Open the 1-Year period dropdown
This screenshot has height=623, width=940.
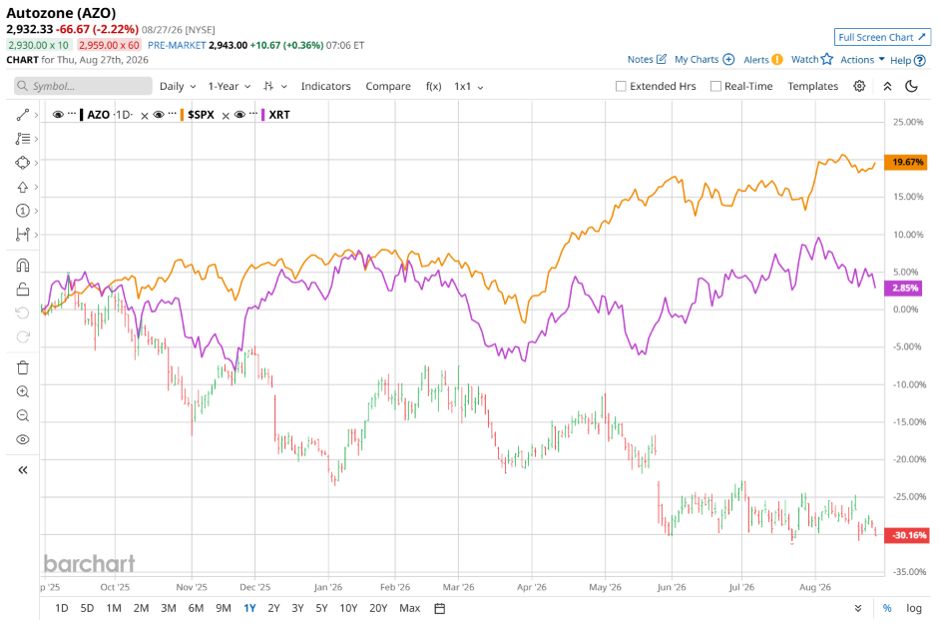tap(229, 86)
